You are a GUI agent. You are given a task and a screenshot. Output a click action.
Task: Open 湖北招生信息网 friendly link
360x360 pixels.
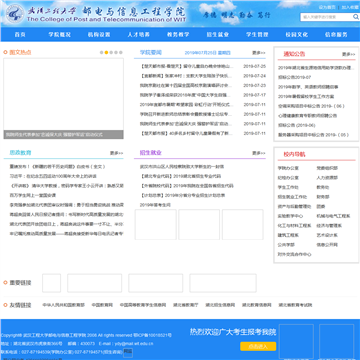220,305
